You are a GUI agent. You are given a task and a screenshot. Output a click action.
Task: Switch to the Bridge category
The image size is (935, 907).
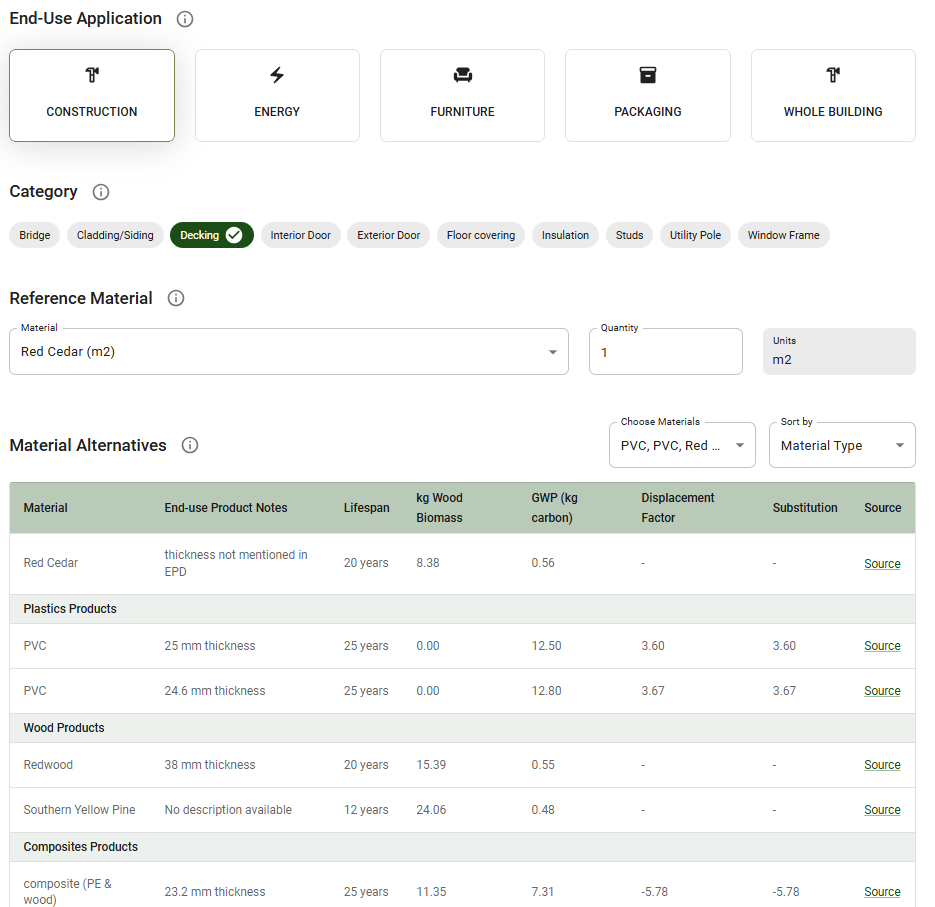click(34, 235)
